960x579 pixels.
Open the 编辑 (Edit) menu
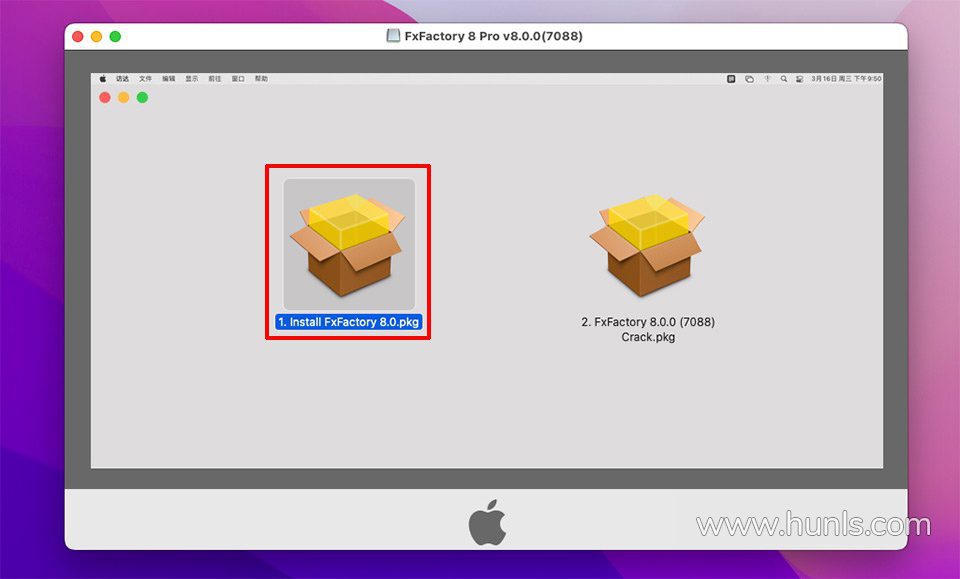168,79
